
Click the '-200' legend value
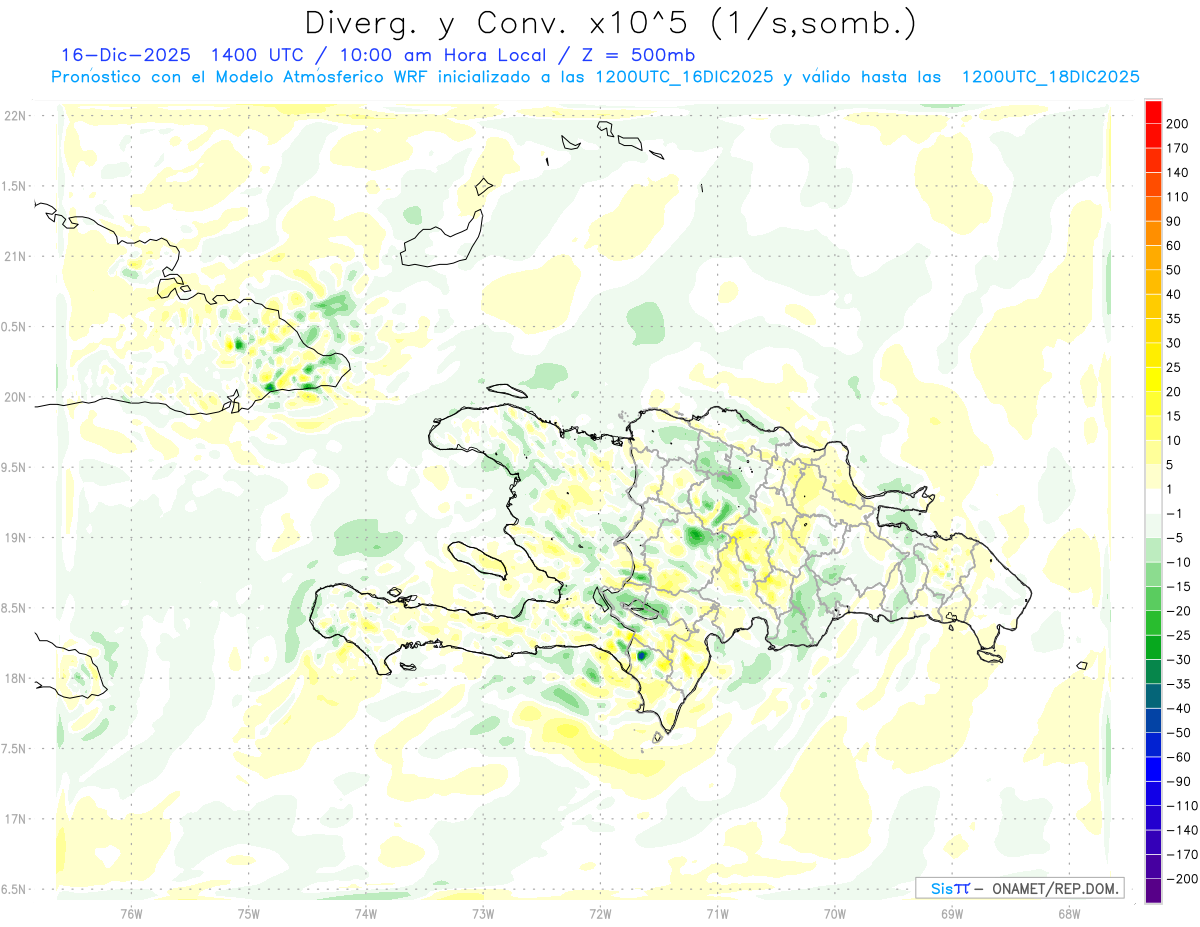[x=1181, y=880]
